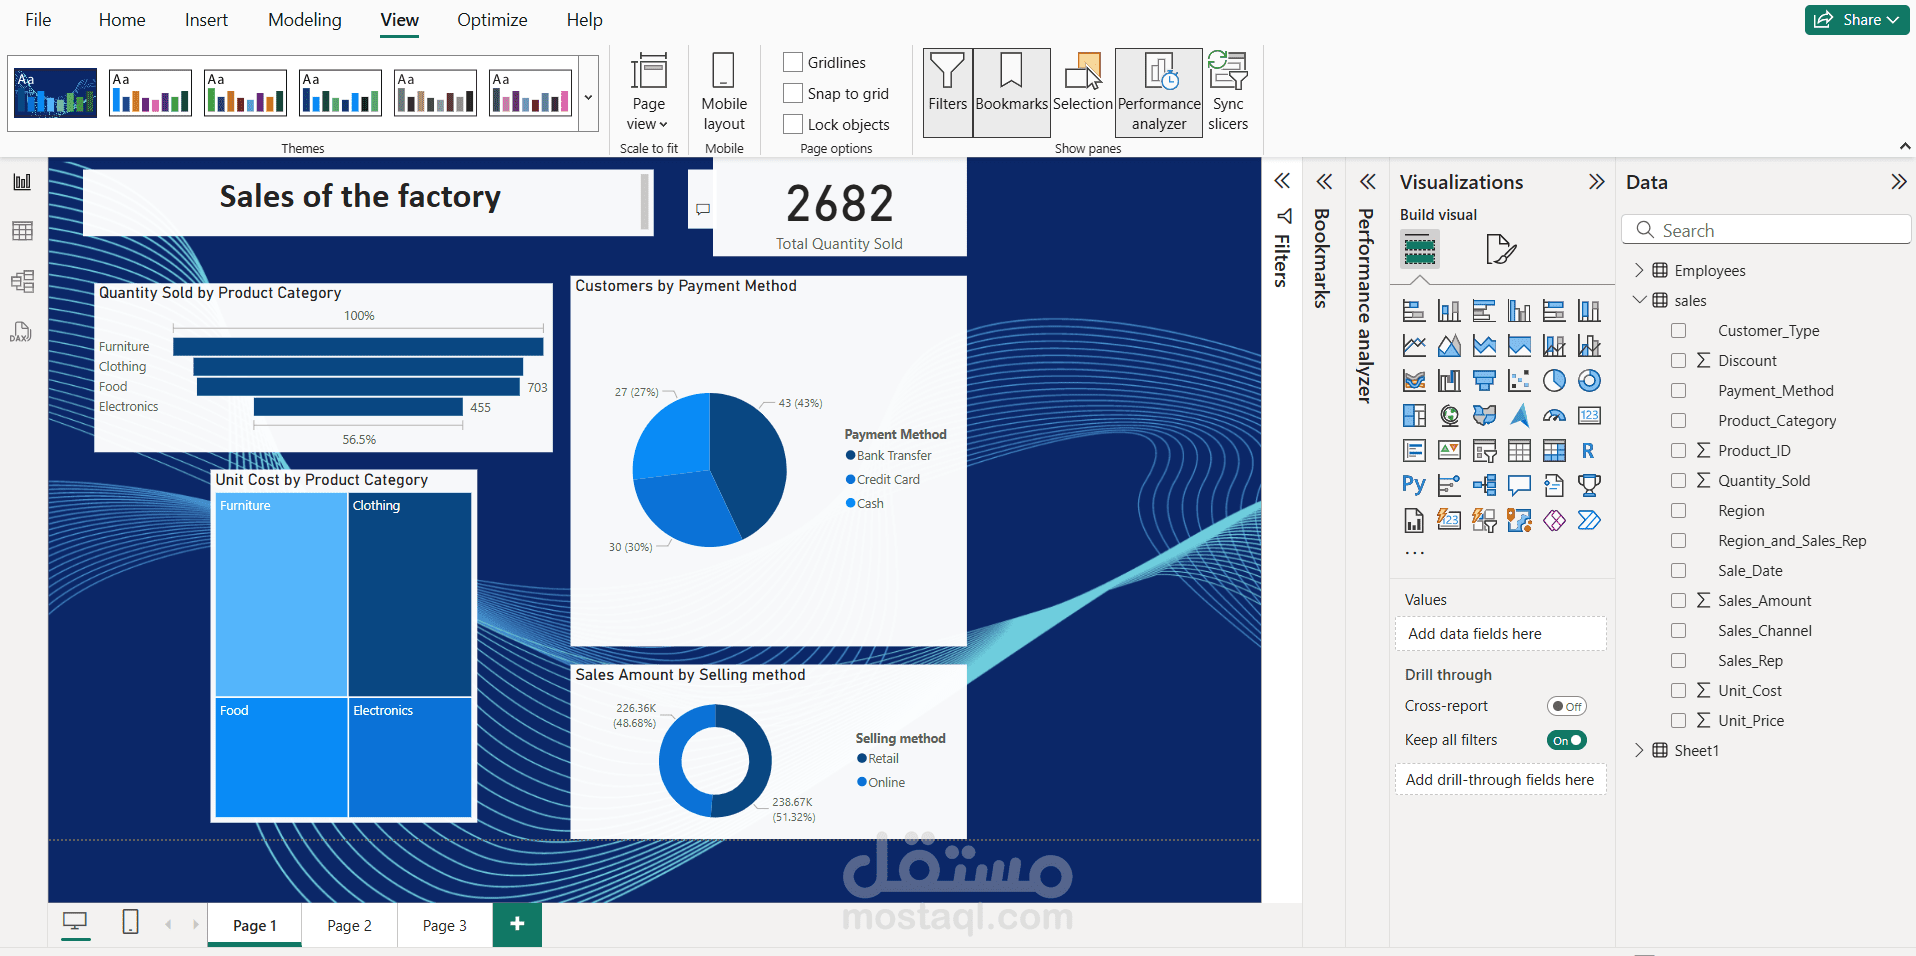Switch to Page 2

tap(349, 925)
